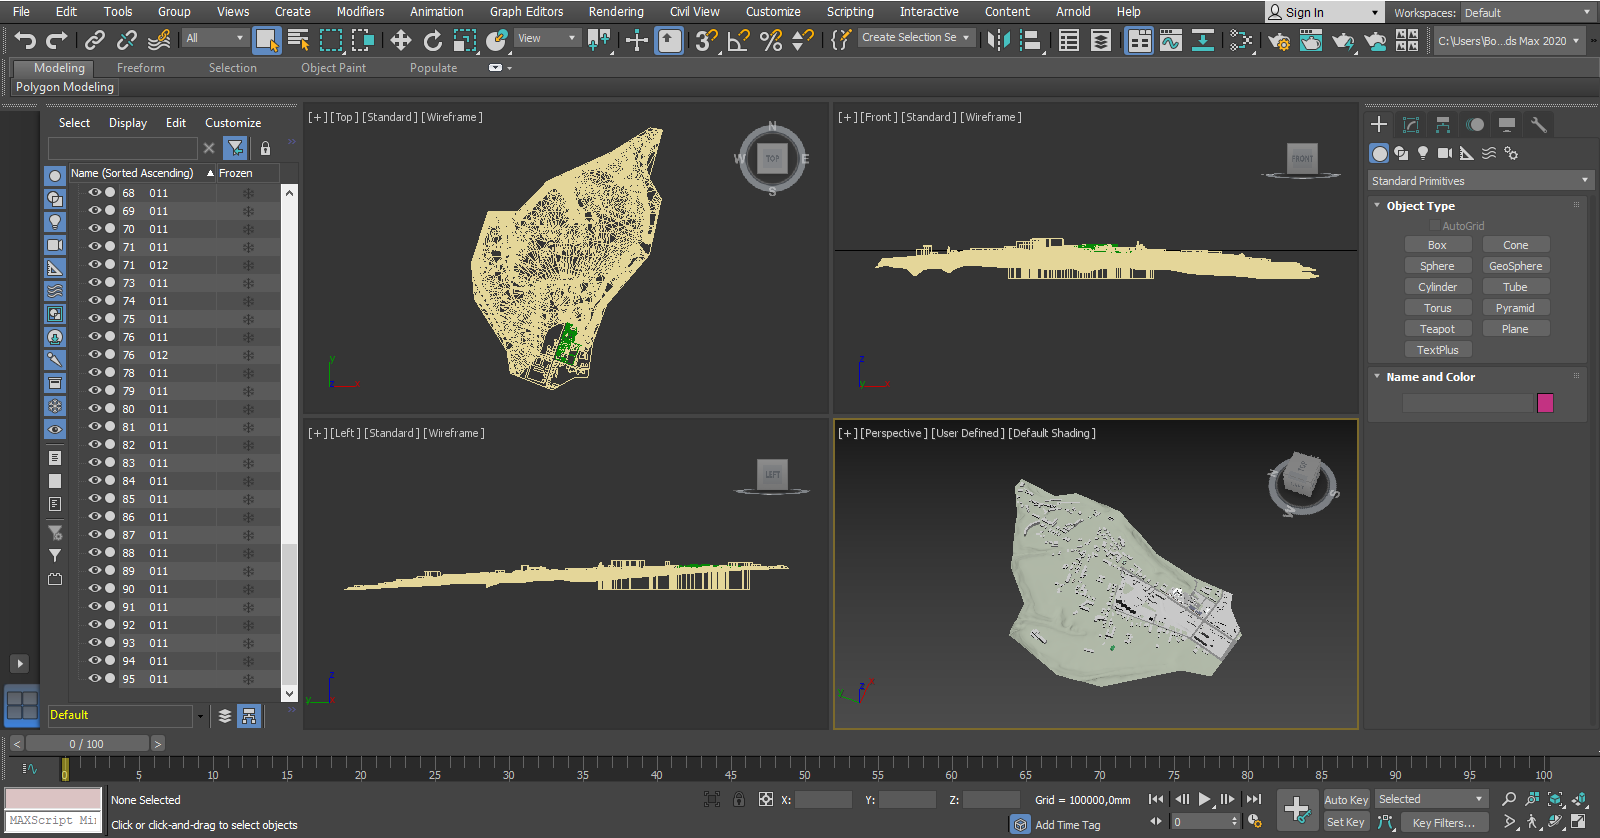
Task: Open the Rendering menu
Action: click(615, 12)
